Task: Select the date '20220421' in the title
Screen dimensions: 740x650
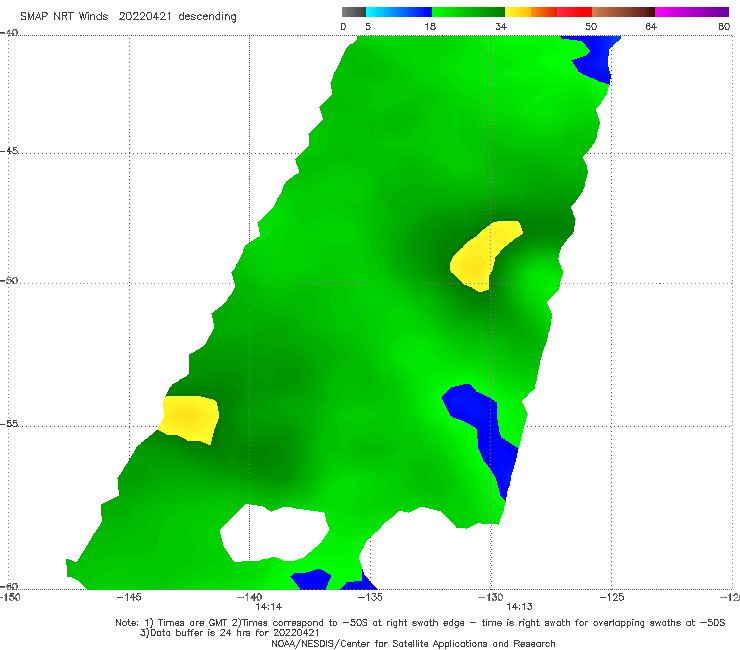Action: (144, 16)
